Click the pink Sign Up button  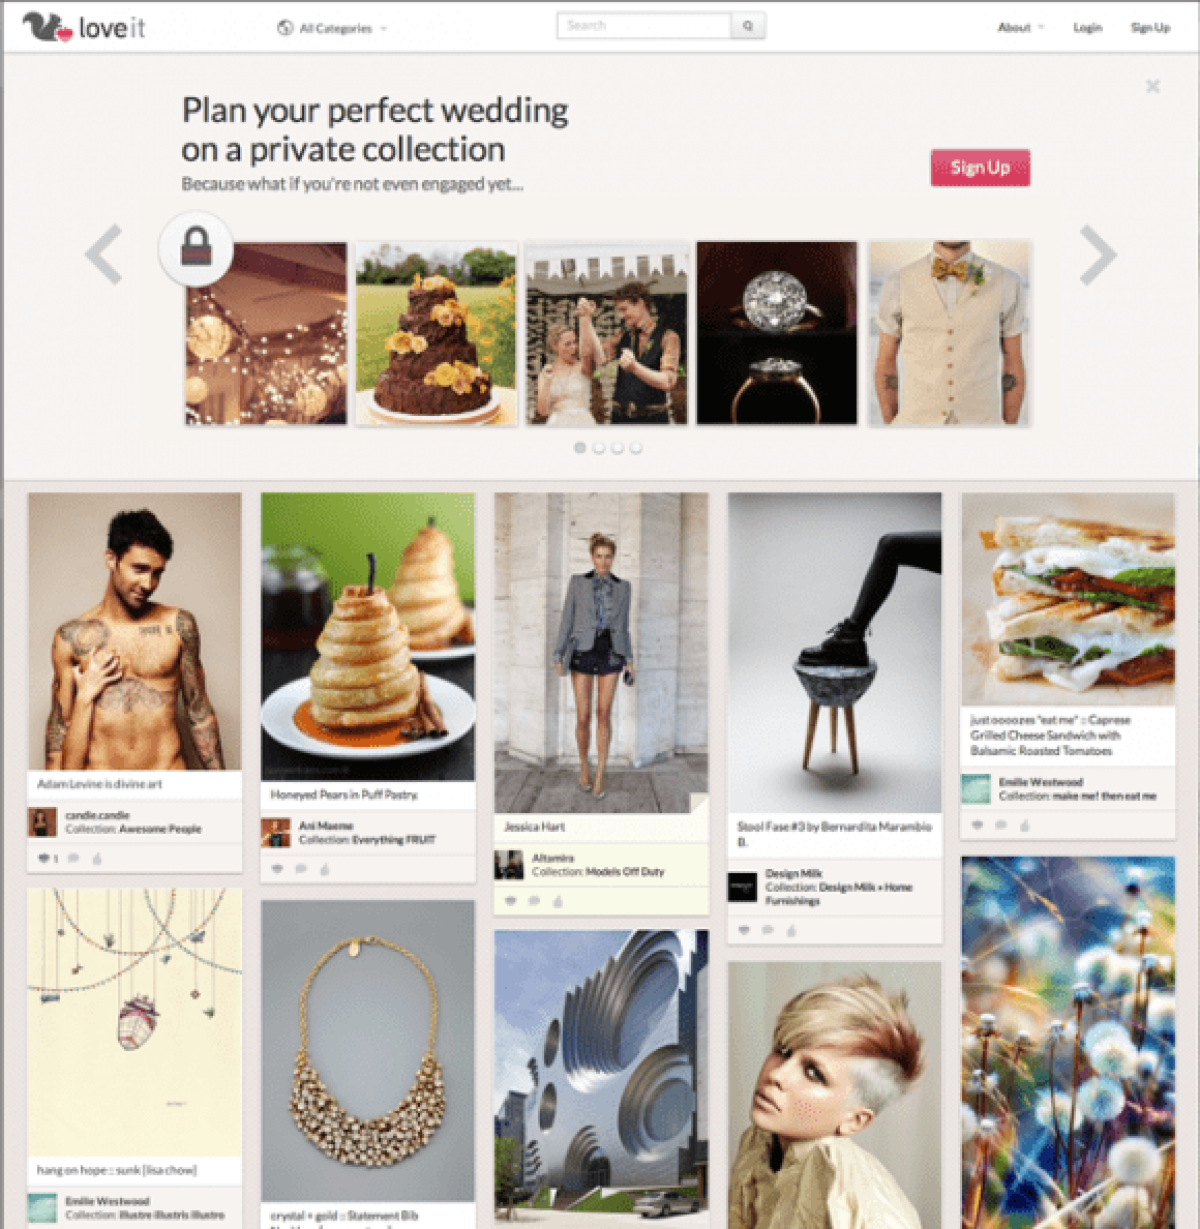pyautogui.click(x=980, y=168)
